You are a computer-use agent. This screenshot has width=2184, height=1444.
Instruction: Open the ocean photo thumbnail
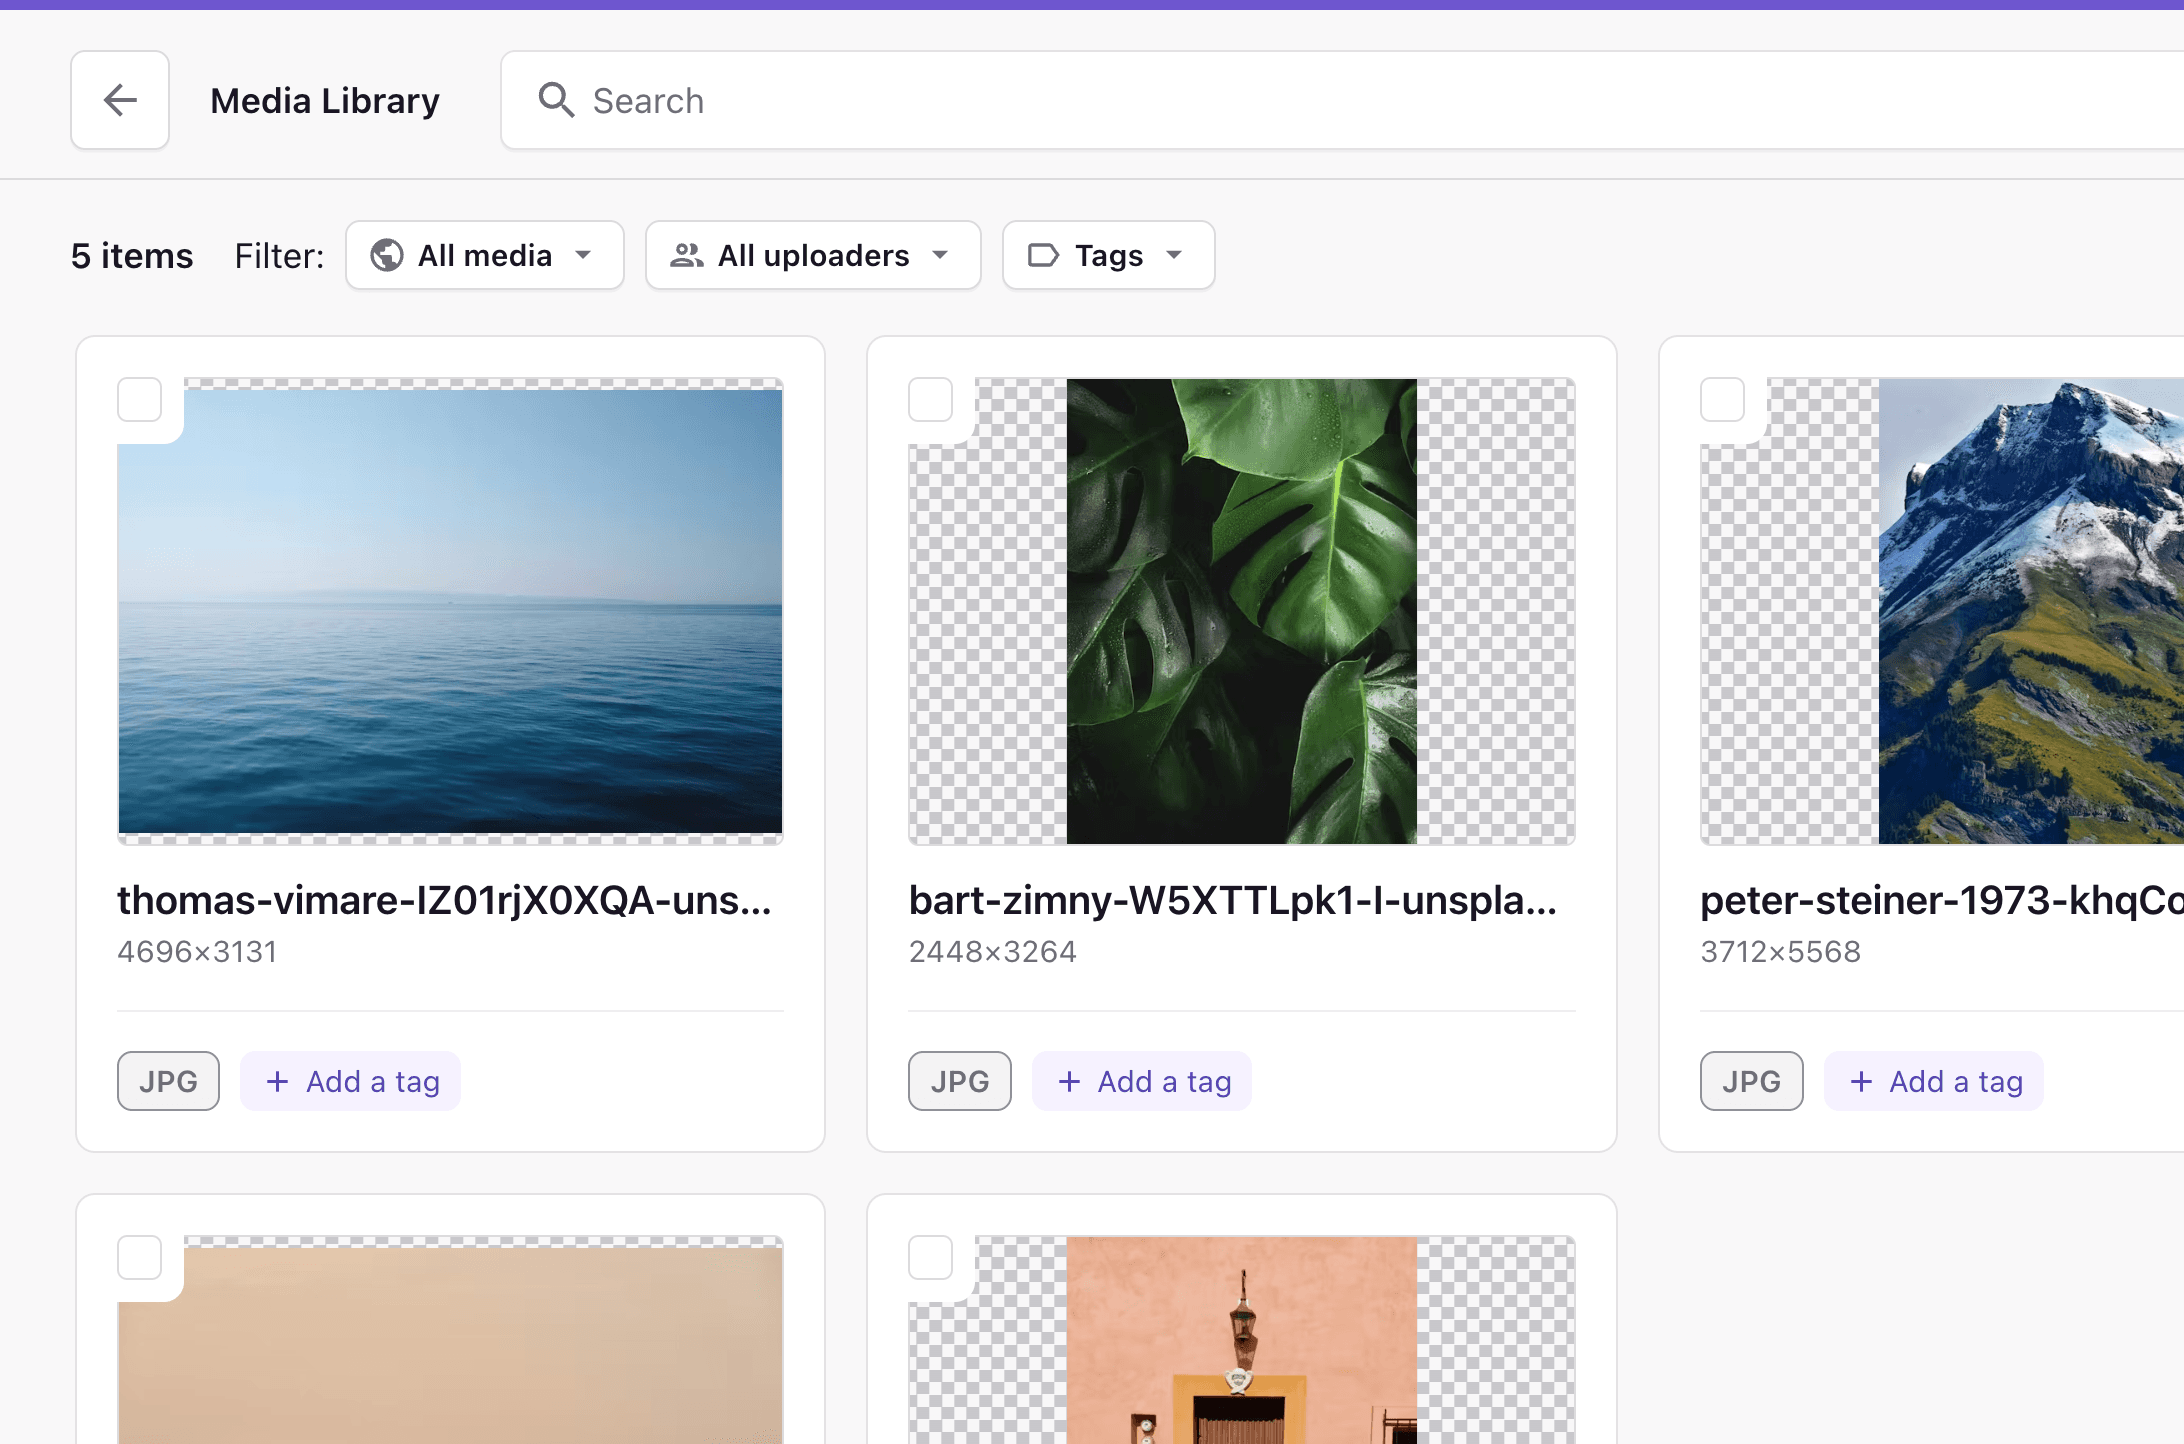[x=449, y=610]
